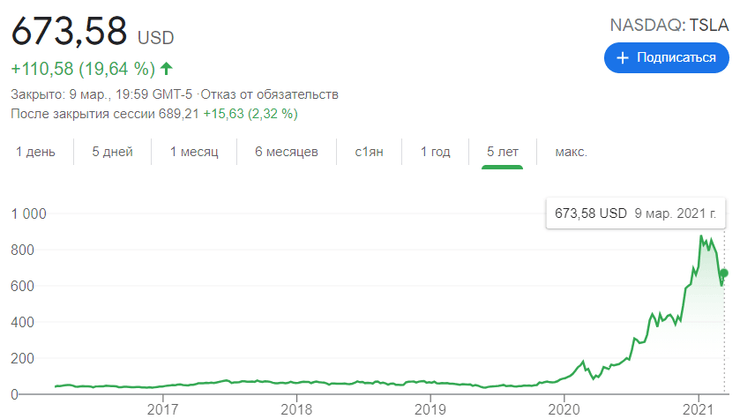Click the +110,58 (19,64 %) change text
740x419 pixels.
pos(83,69)
